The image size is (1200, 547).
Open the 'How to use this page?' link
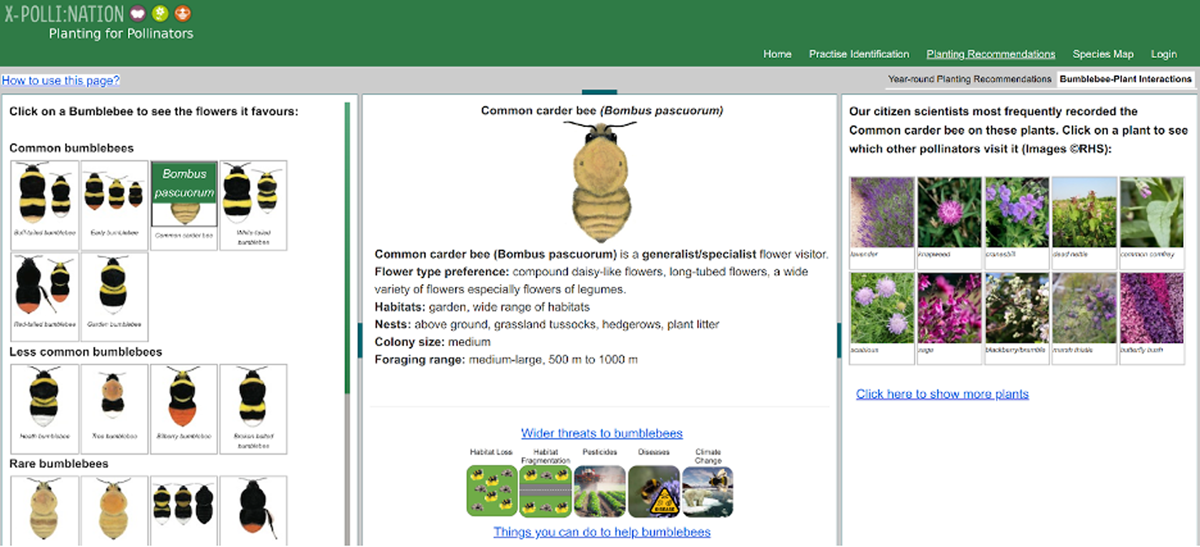[61, 80]
